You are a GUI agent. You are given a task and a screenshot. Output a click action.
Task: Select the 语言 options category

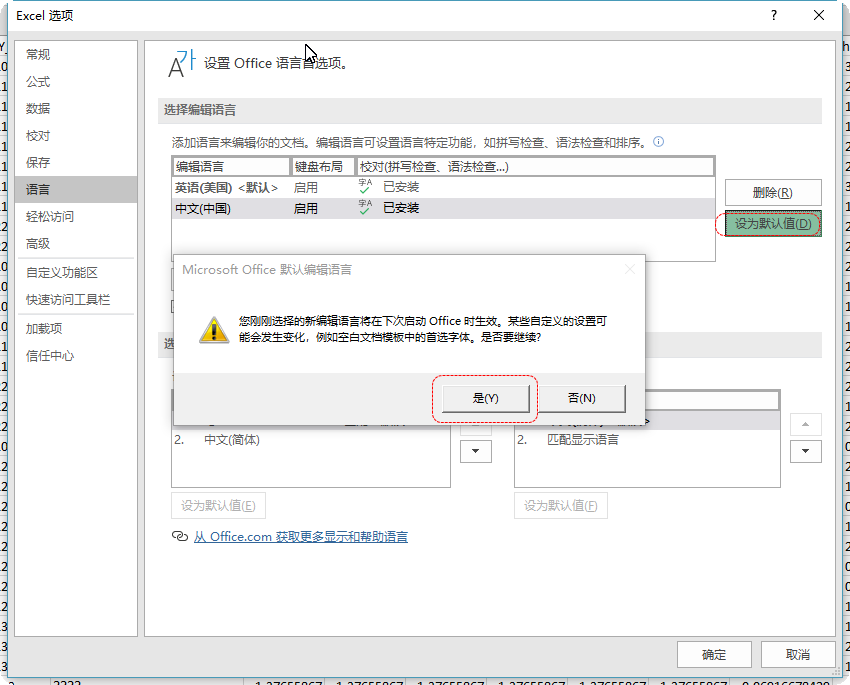pyautogui.click(x=76, y=190)
